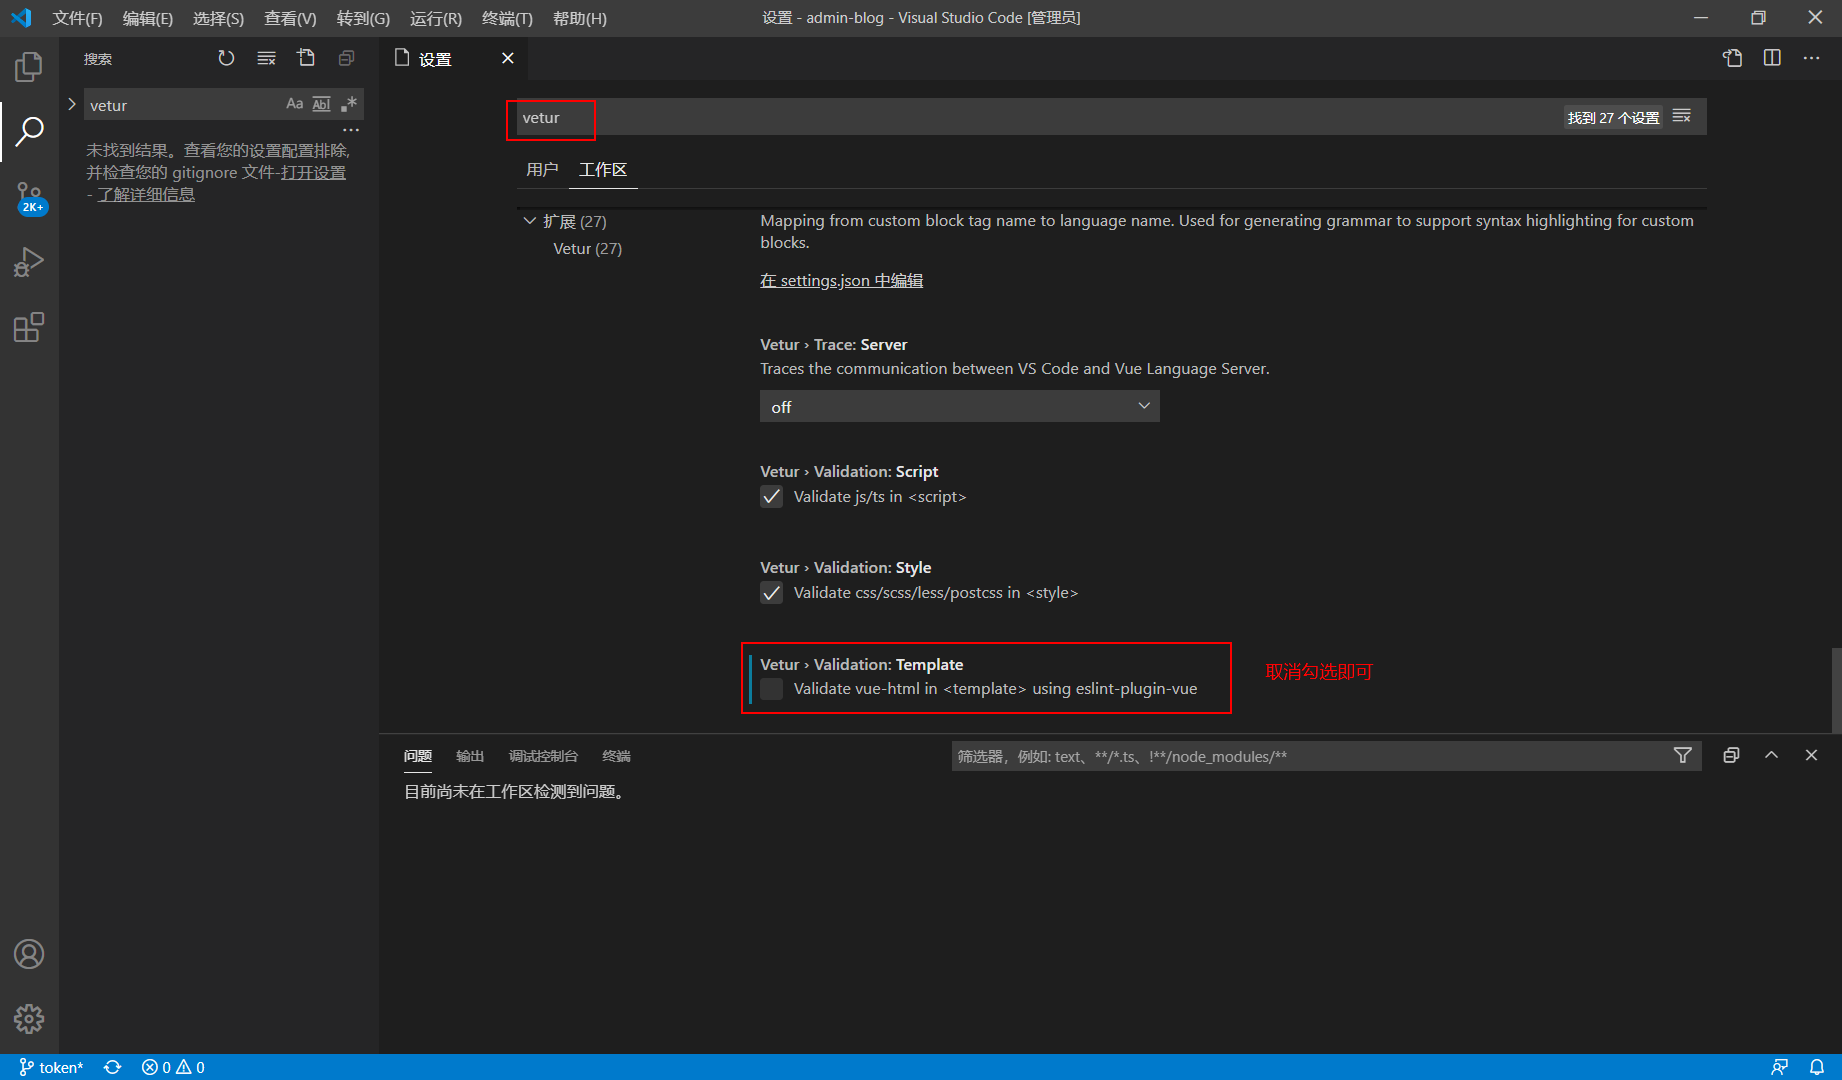
Task: Expand the search replace chevron
Action: [x=71, y=103]
